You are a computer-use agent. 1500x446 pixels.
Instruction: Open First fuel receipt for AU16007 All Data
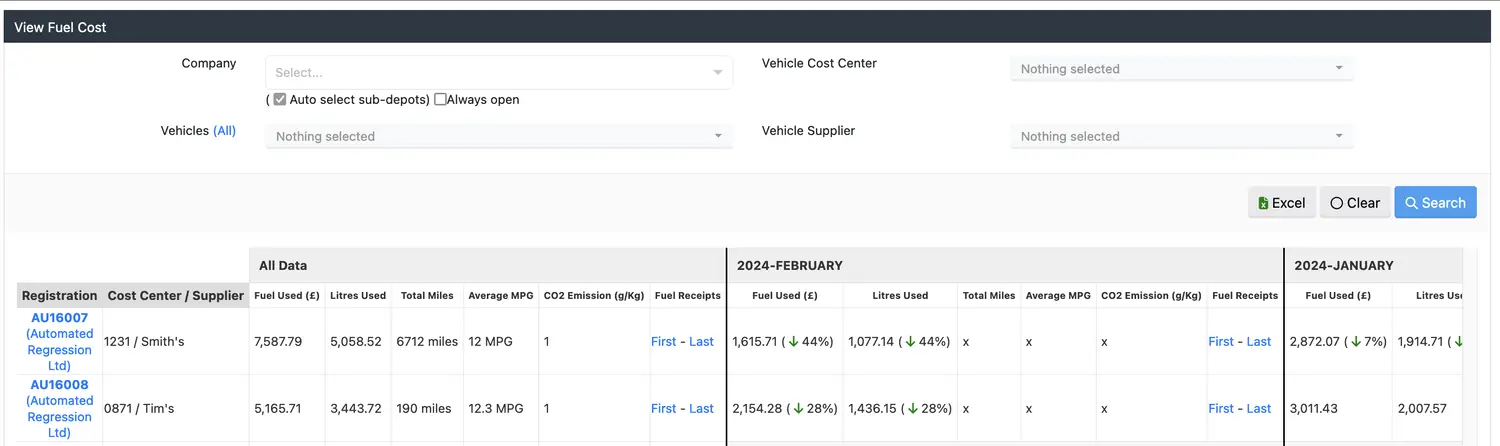click(x=663, y=342)
